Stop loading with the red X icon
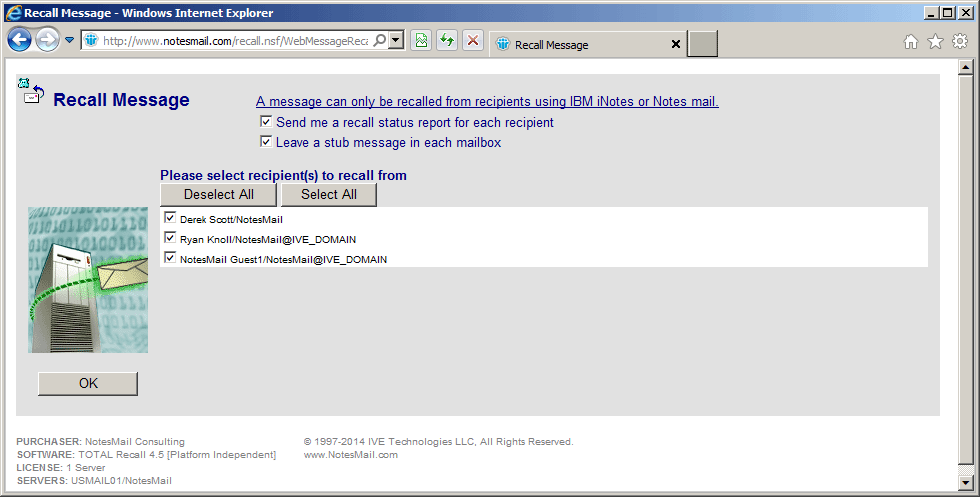This screenshot has height=497, width=980. tap(473, 41)
